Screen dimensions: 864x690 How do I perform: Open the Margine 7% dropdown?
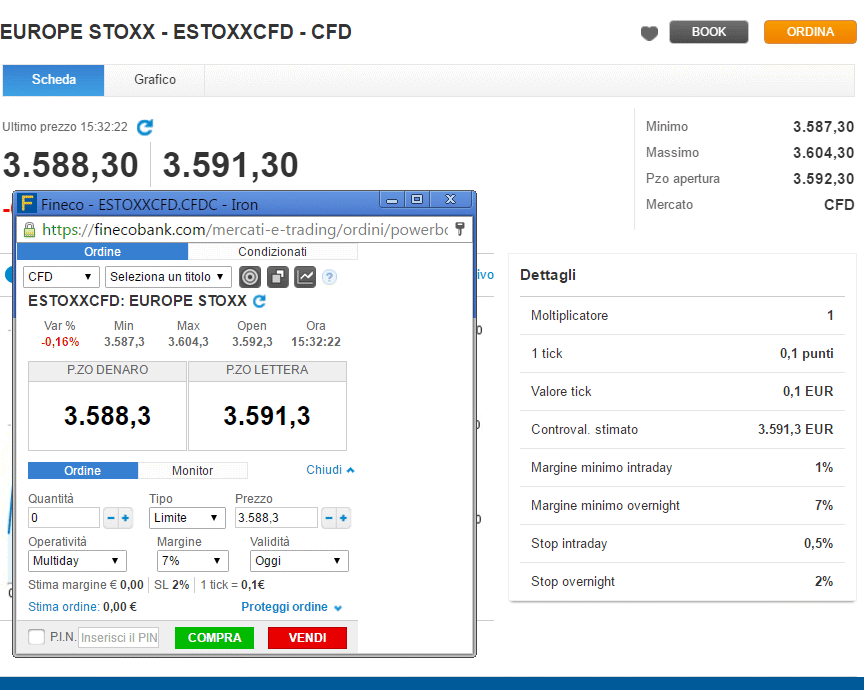192,561
